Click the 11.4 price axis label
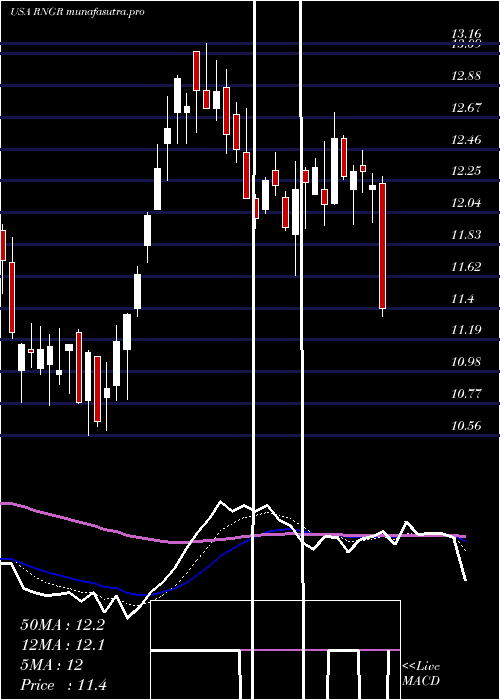Screen dimensions: 500x700 pos(462,299)
